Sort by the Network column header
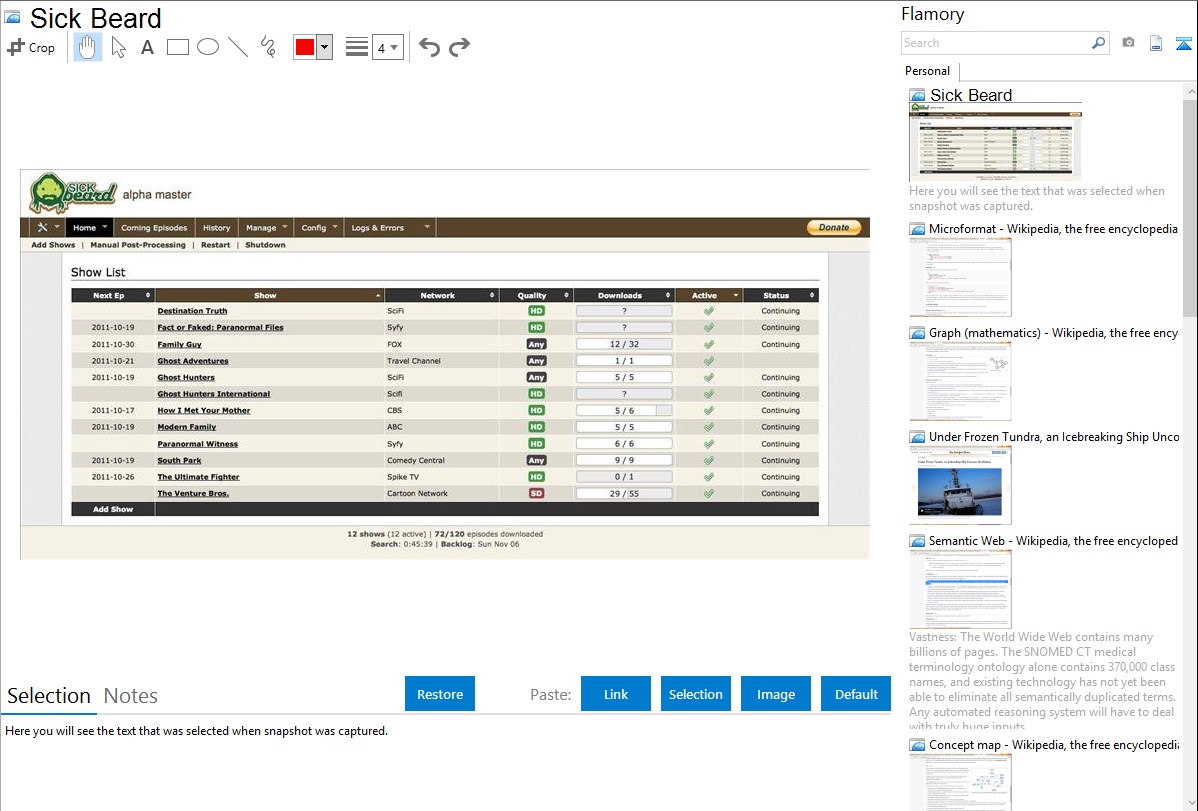This screenshot has width=1198, height=811. 442,295
